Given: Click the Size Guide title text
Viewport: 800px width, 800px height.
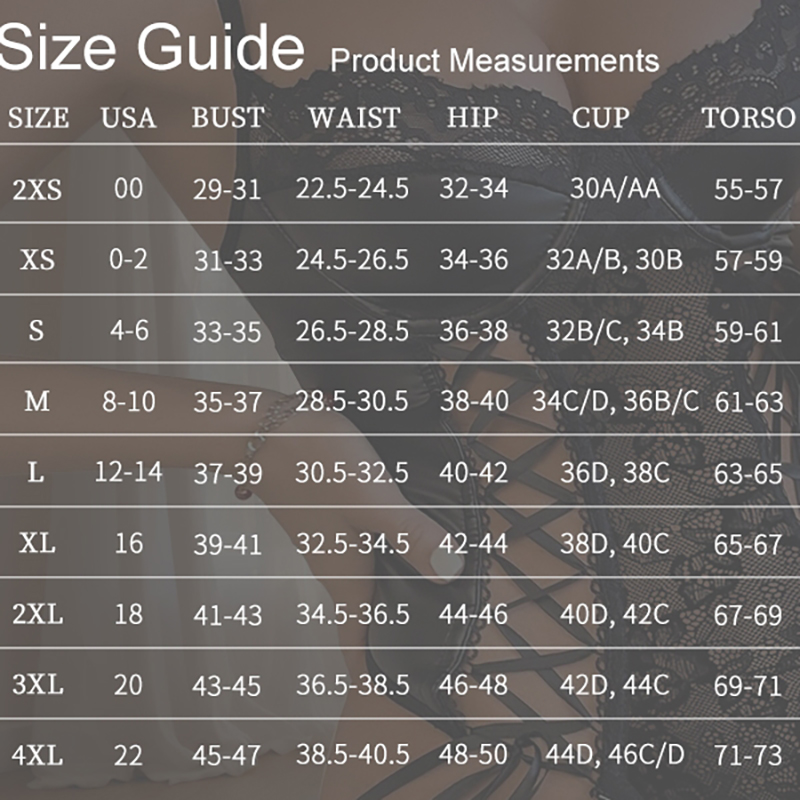Looking at the screenshot, I should (x=152, y=45).
